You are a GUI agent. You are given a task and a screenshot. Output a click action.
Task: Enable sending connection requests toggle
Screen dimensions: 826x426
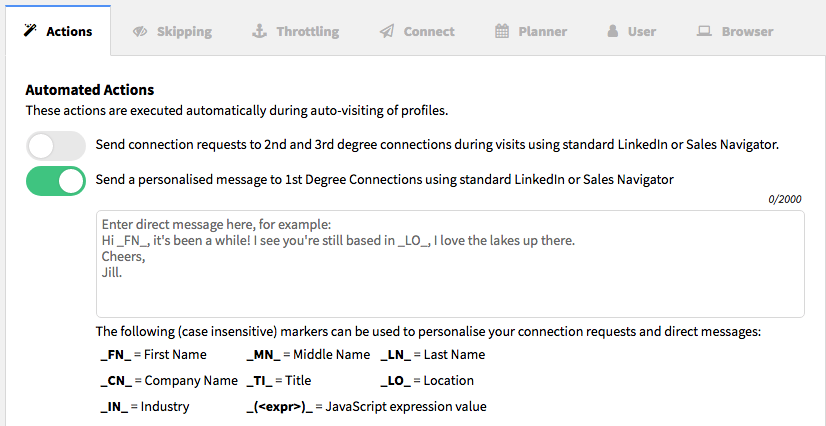click(56, 146)
